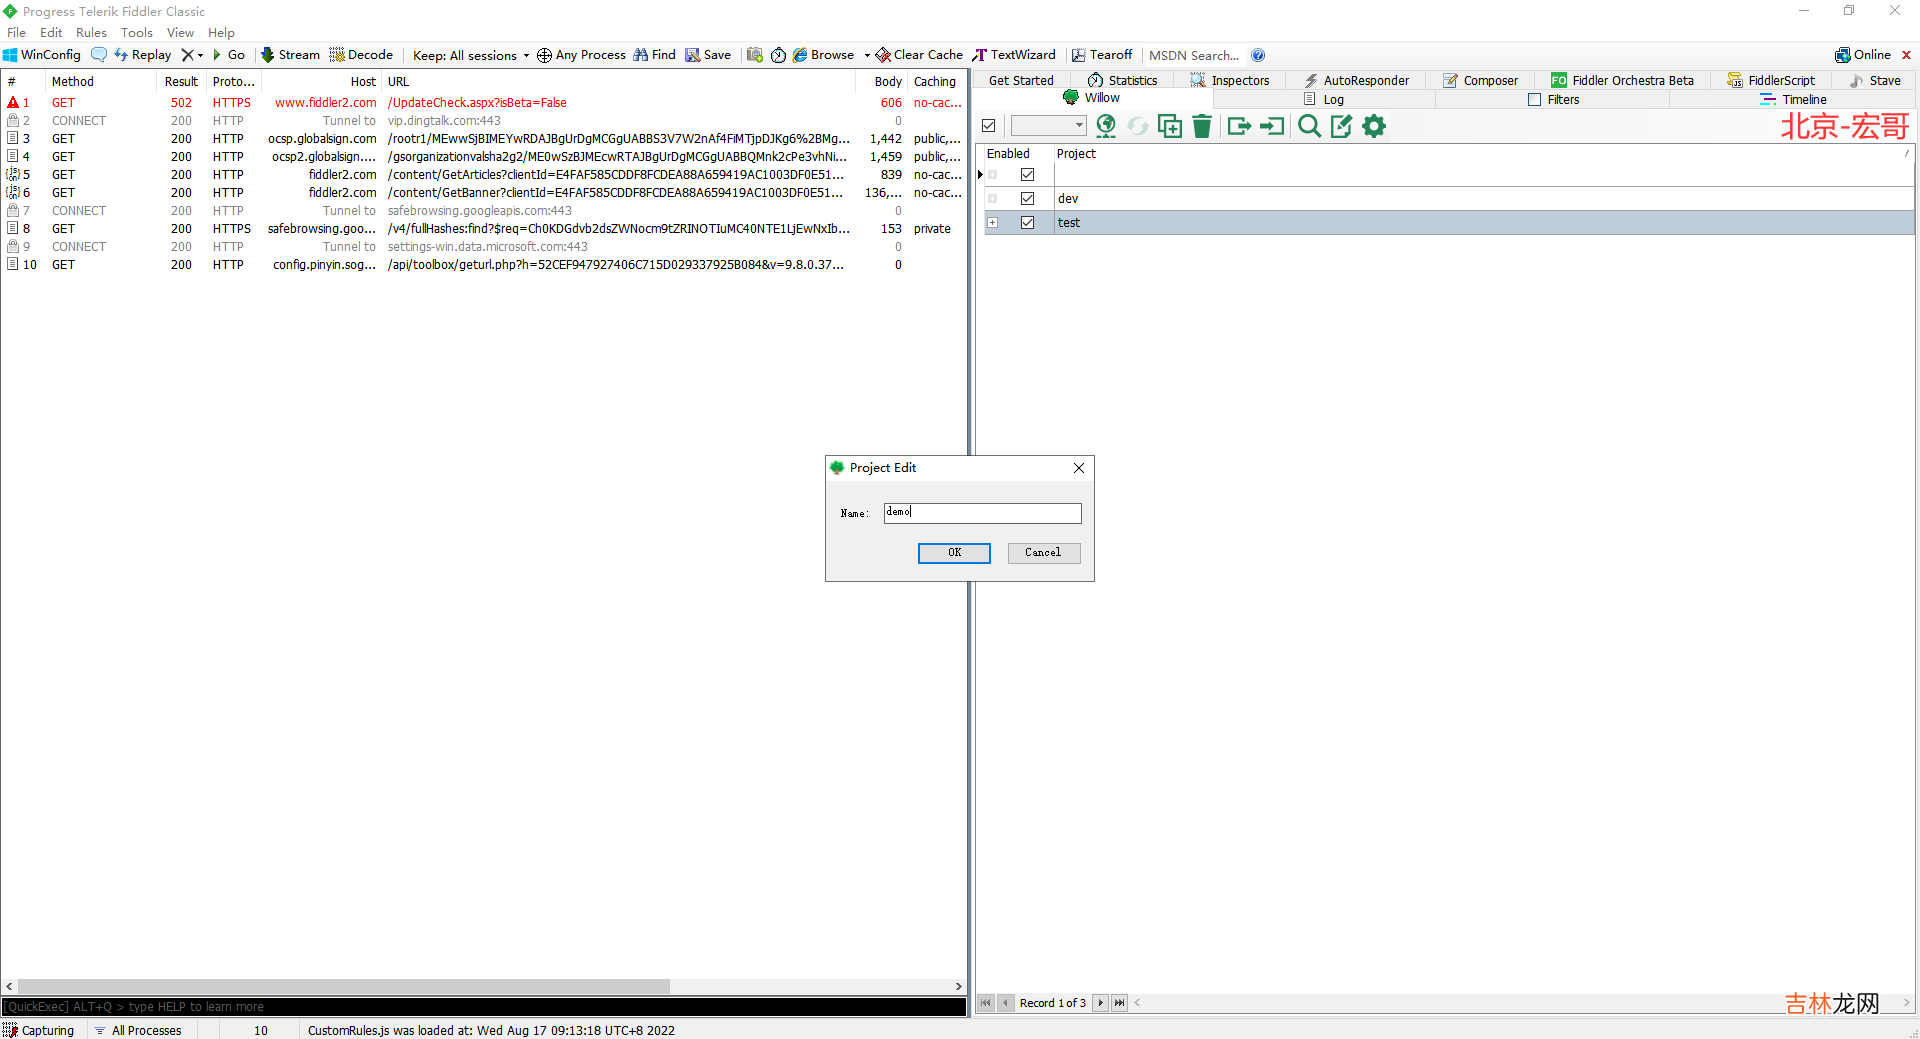Switch to the AutoResponder tab
The width and height of the screenshot is (1920, 1039).
click(1356, 81)
